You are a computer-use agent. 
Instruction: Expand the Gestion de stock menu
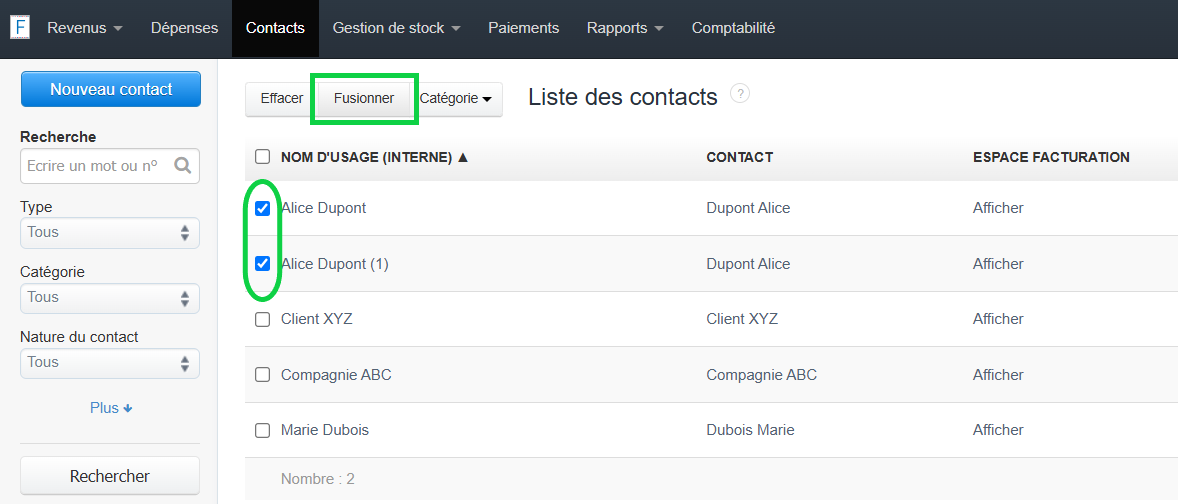pyautogui.click(x=396, y=28)
